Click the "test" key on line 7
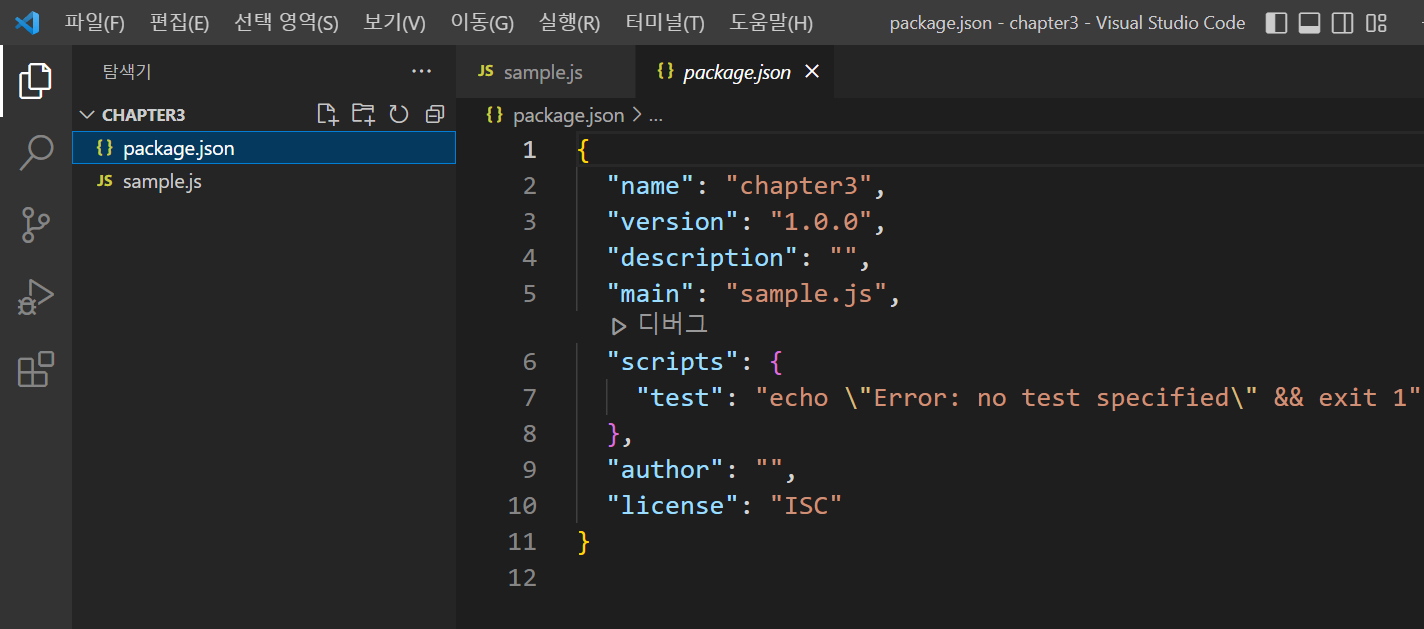This screenshot has width=1424, height=629. (680, 397)
